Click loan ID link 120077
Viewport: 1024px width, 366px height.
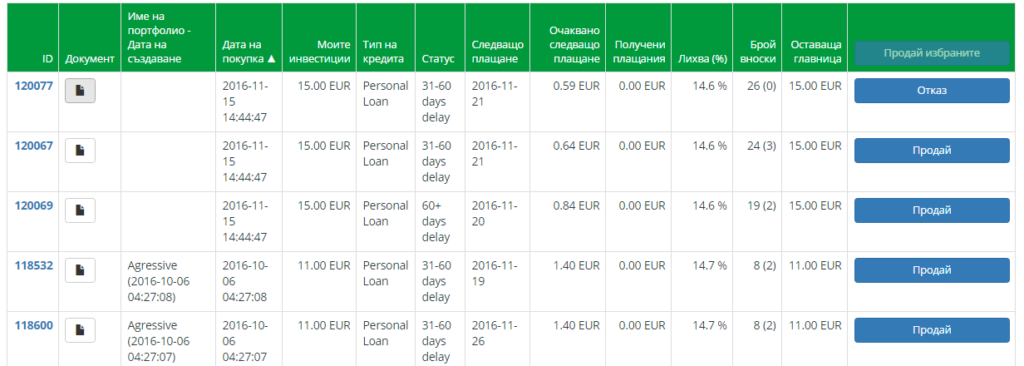pyautogui.click(x=33, y=86)
